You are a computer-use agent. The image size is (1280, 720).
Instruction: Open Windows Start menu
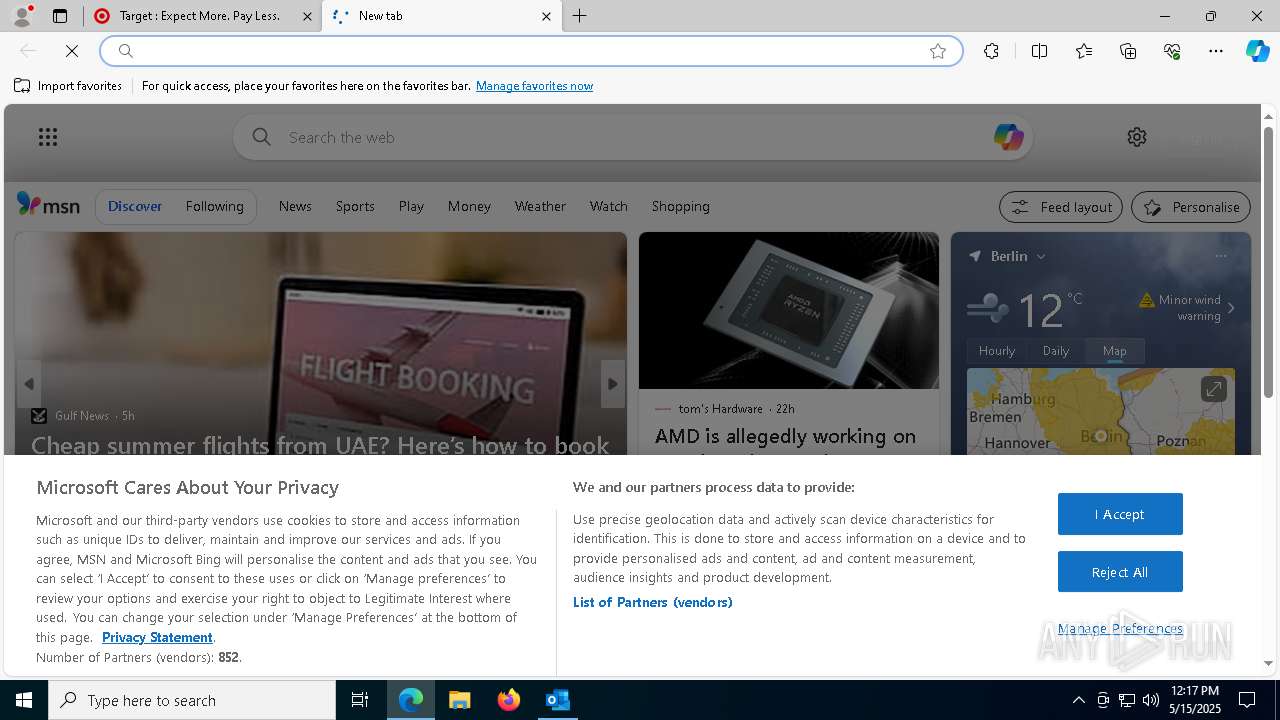click(24, 700)
